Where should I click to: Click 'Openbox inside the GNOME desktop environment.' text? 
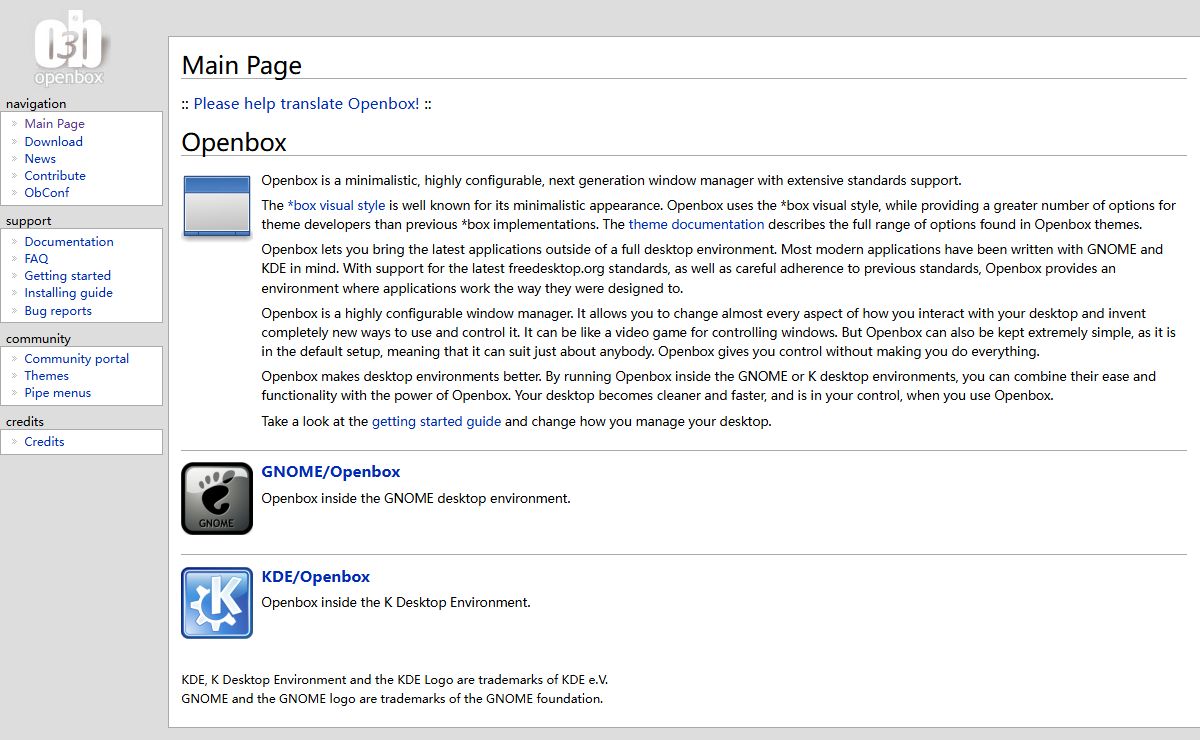tap(416, 498)
